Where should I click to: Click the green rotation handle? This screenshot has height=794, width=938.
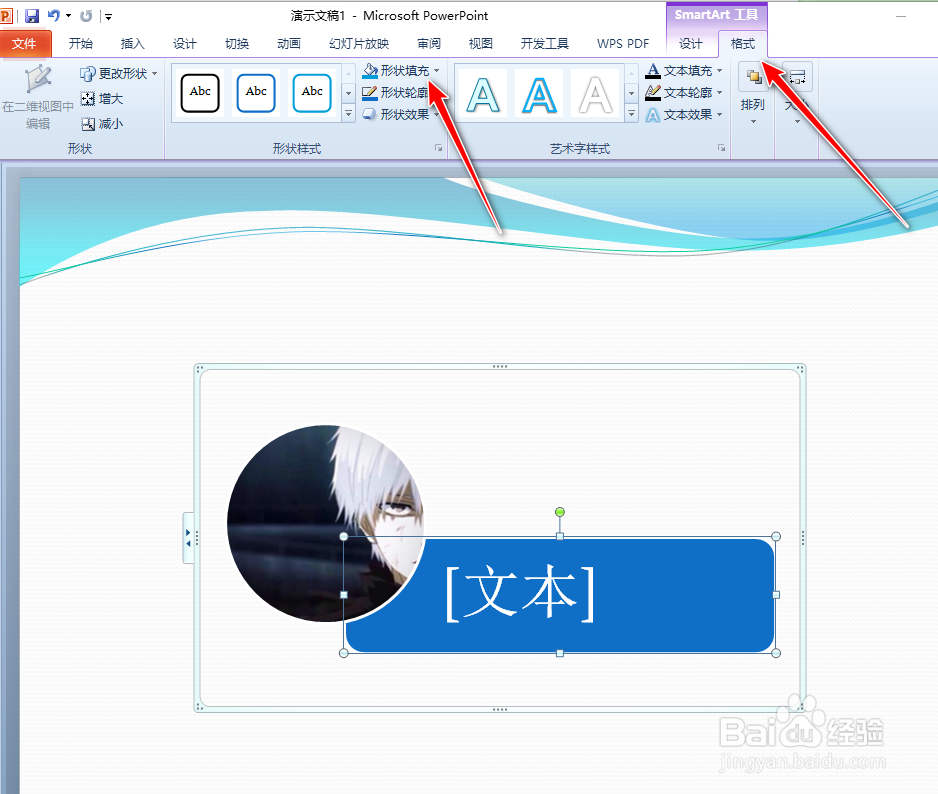[x=559, y=512]
